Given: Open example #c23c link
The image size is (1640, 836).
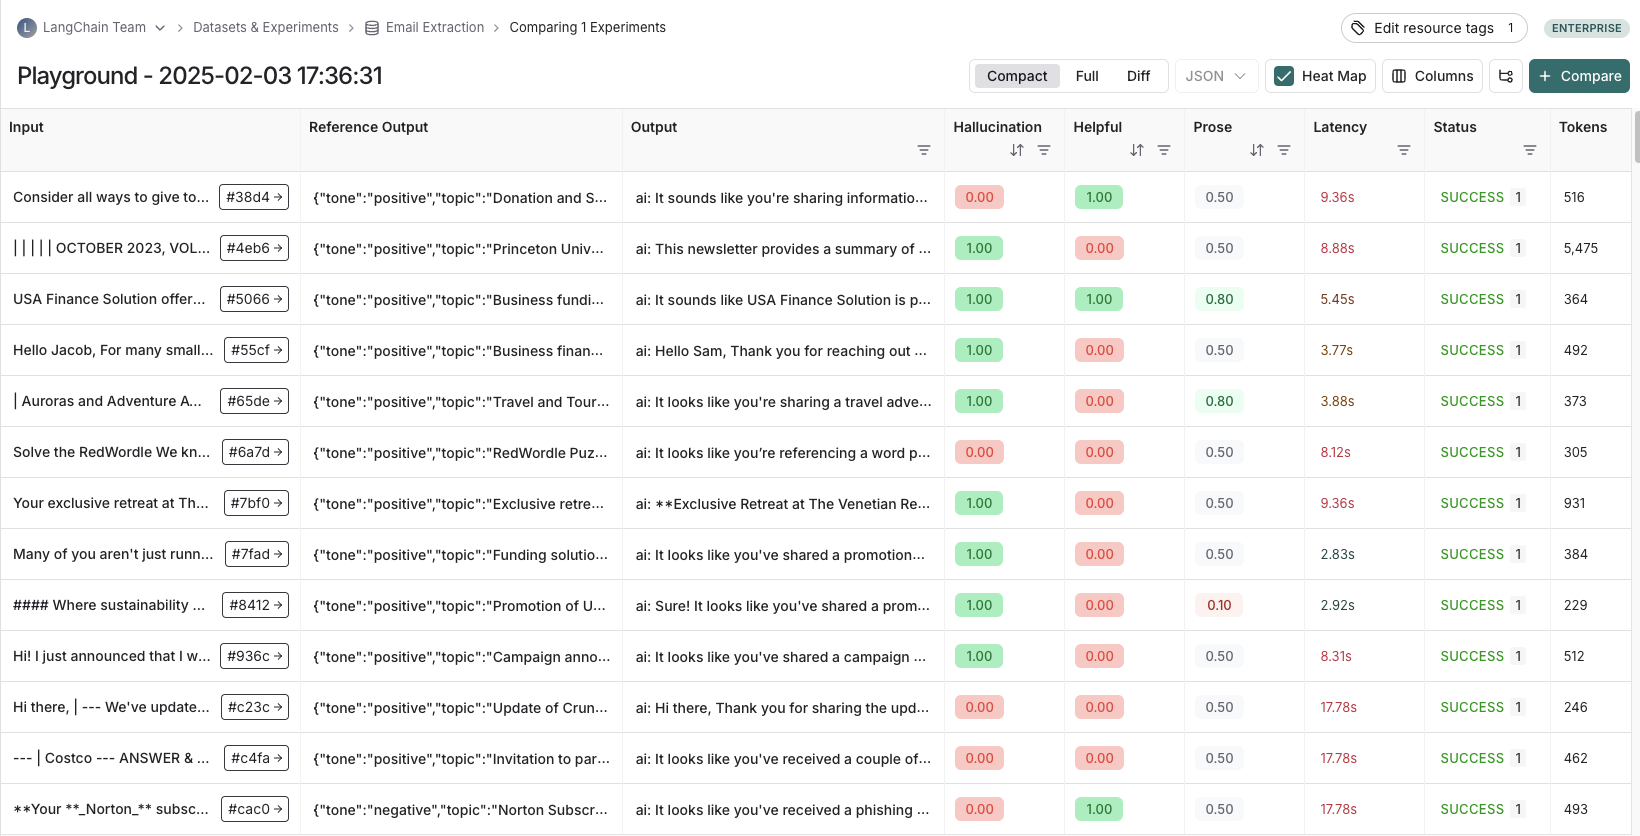Looking at the screenshot, I should click(x=255, y=707).
